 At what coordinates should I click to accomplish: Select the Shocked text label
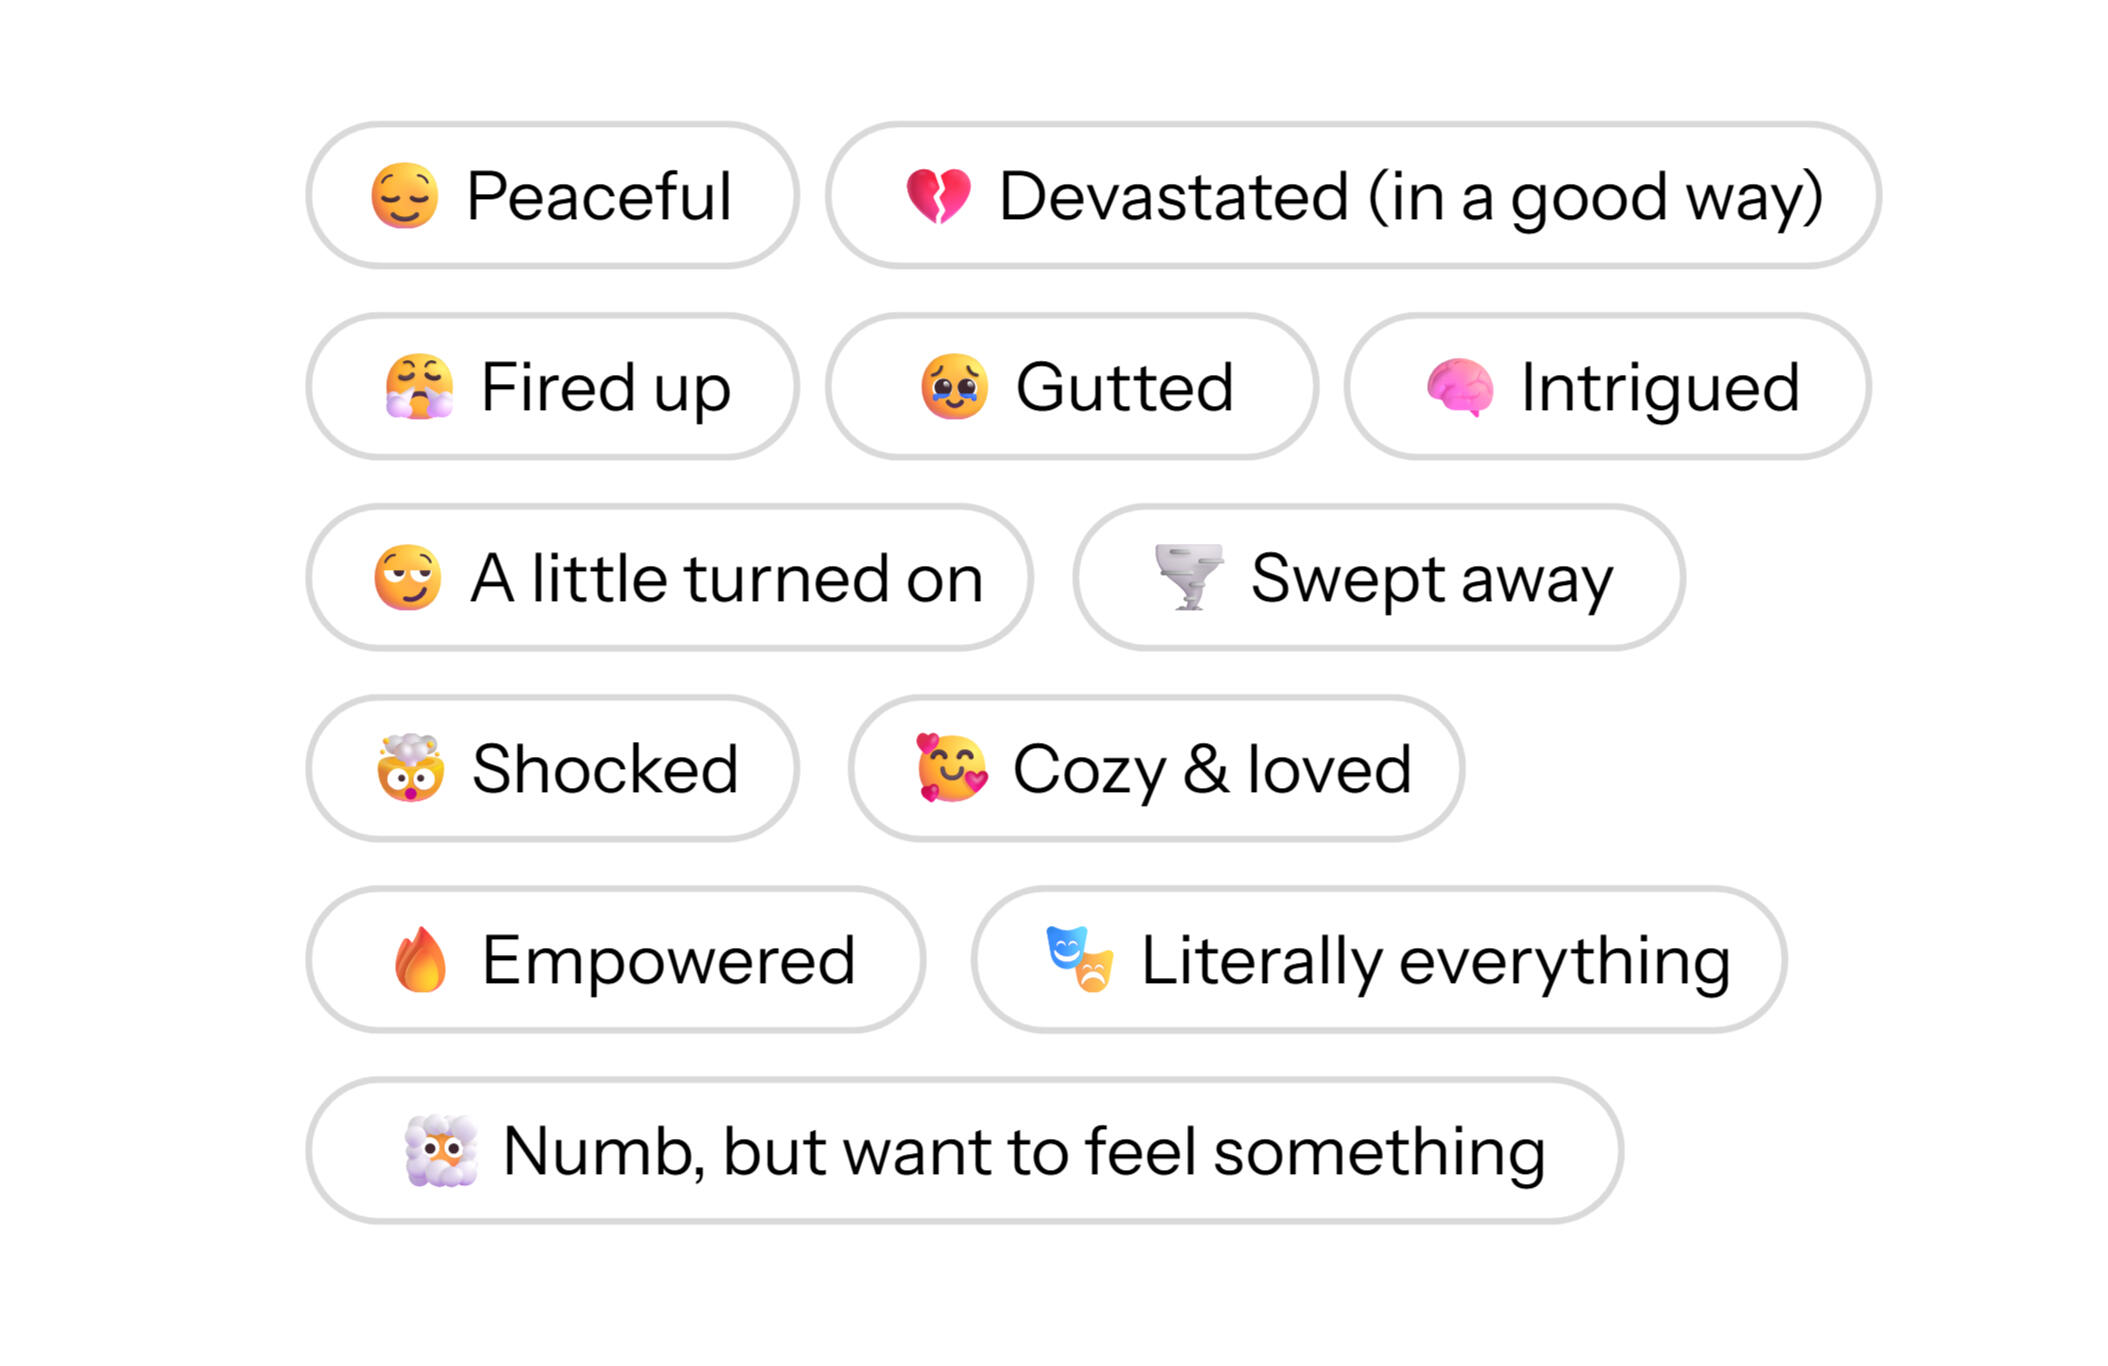604,769
